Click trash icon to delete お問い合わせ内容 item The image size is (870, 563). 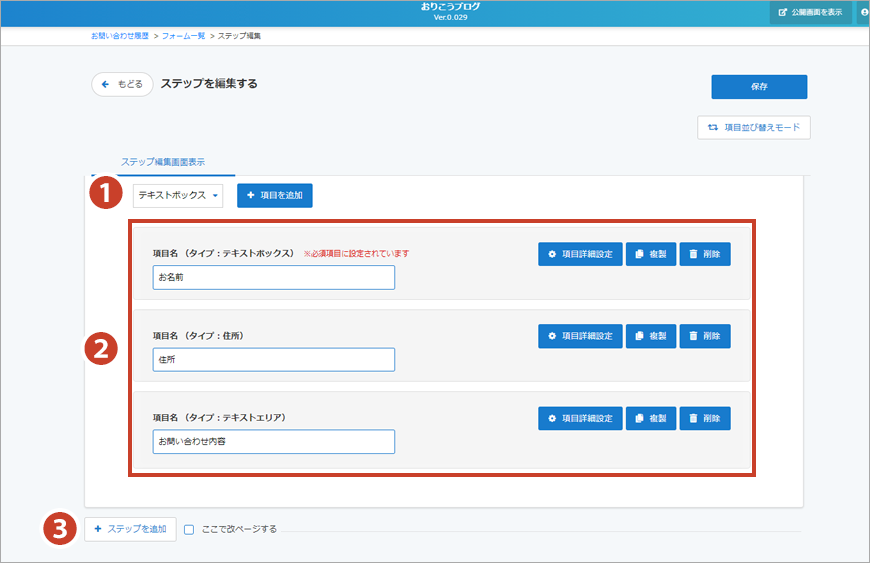(693, 419)
